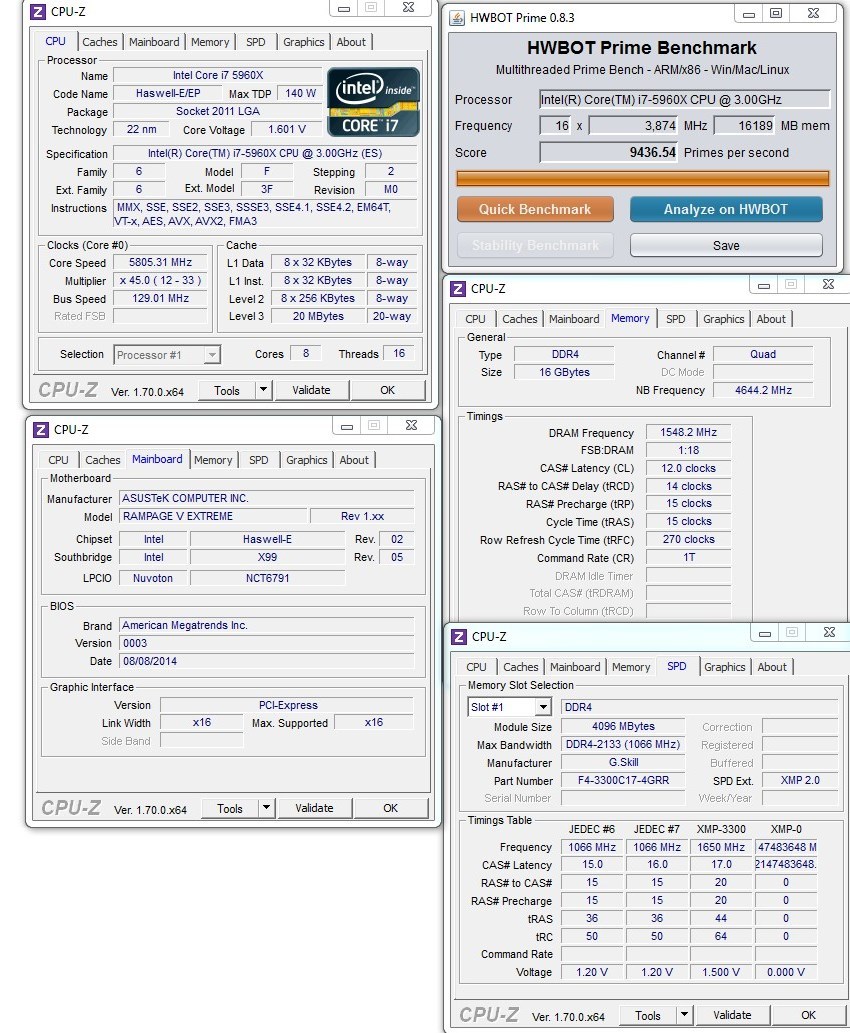Click Validate in the Mainboard window

pyautogui.click(x=314, y=808)
